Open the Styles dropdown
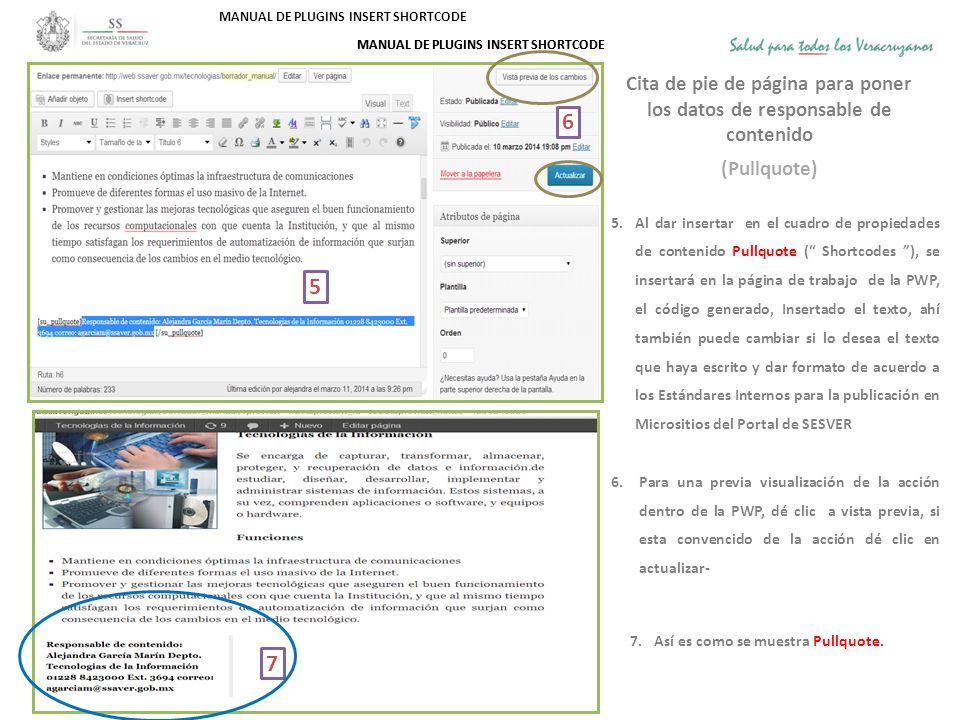 (x=65, y=142)
